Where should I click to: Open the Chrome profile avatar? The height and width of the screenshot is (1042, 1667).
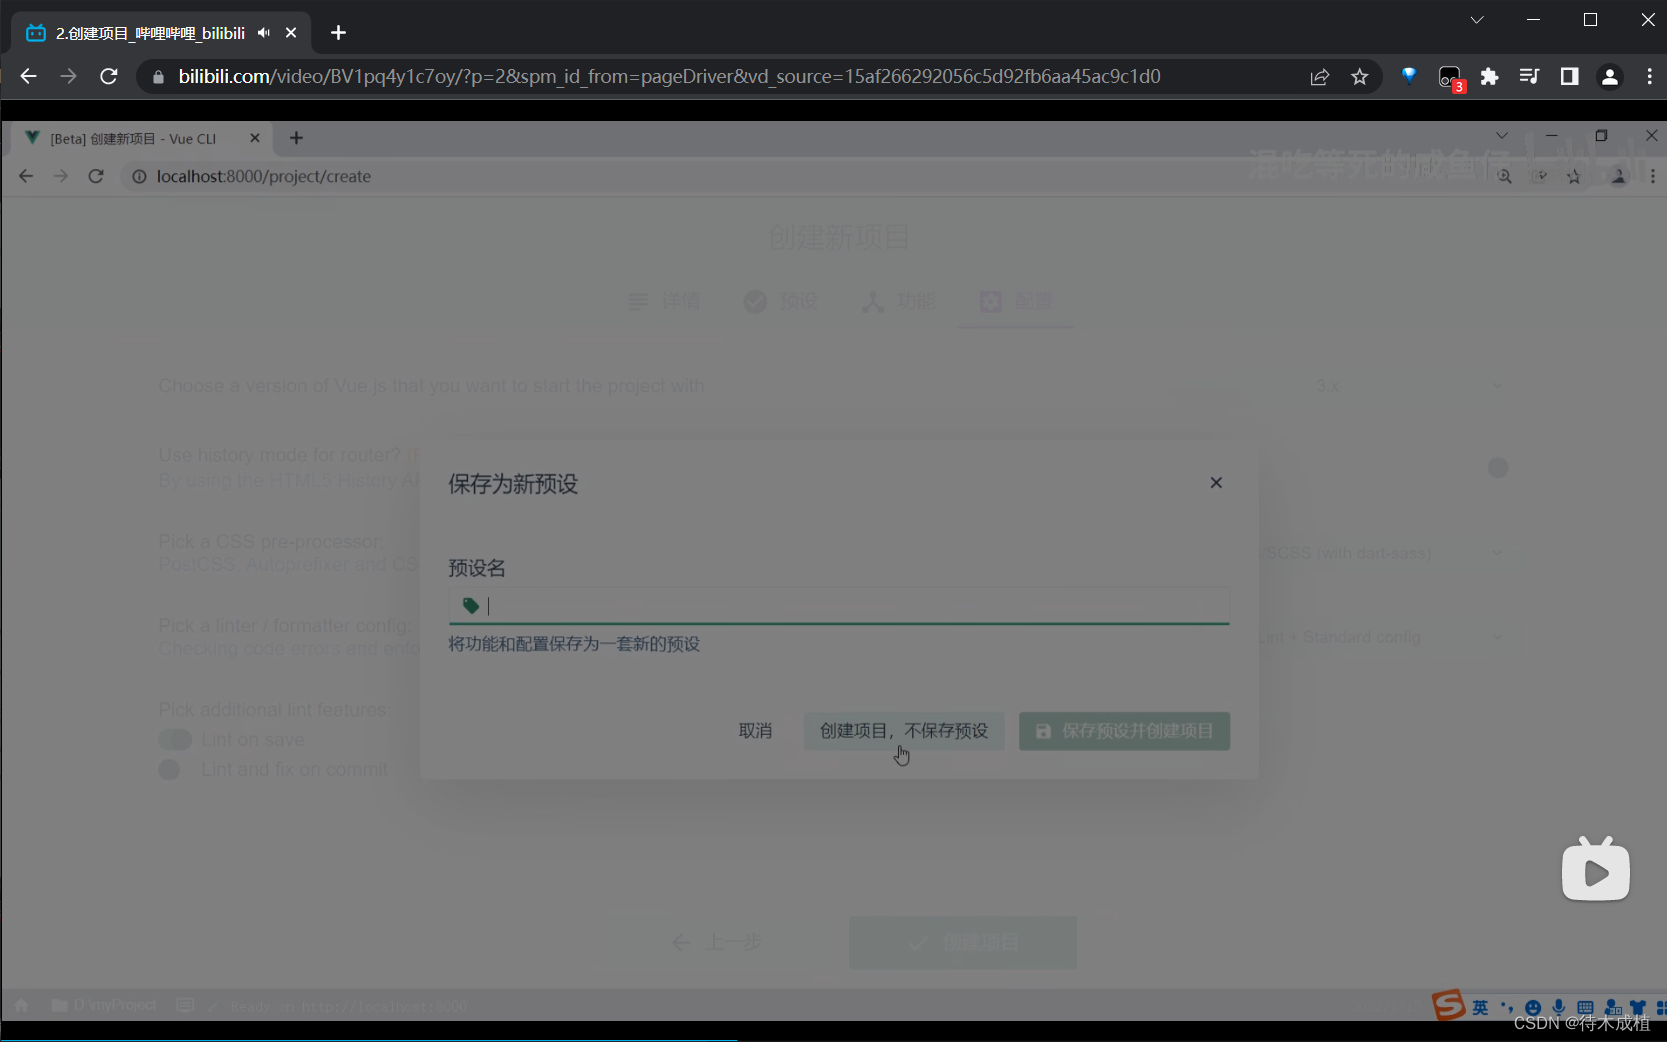pos(1609,77)
